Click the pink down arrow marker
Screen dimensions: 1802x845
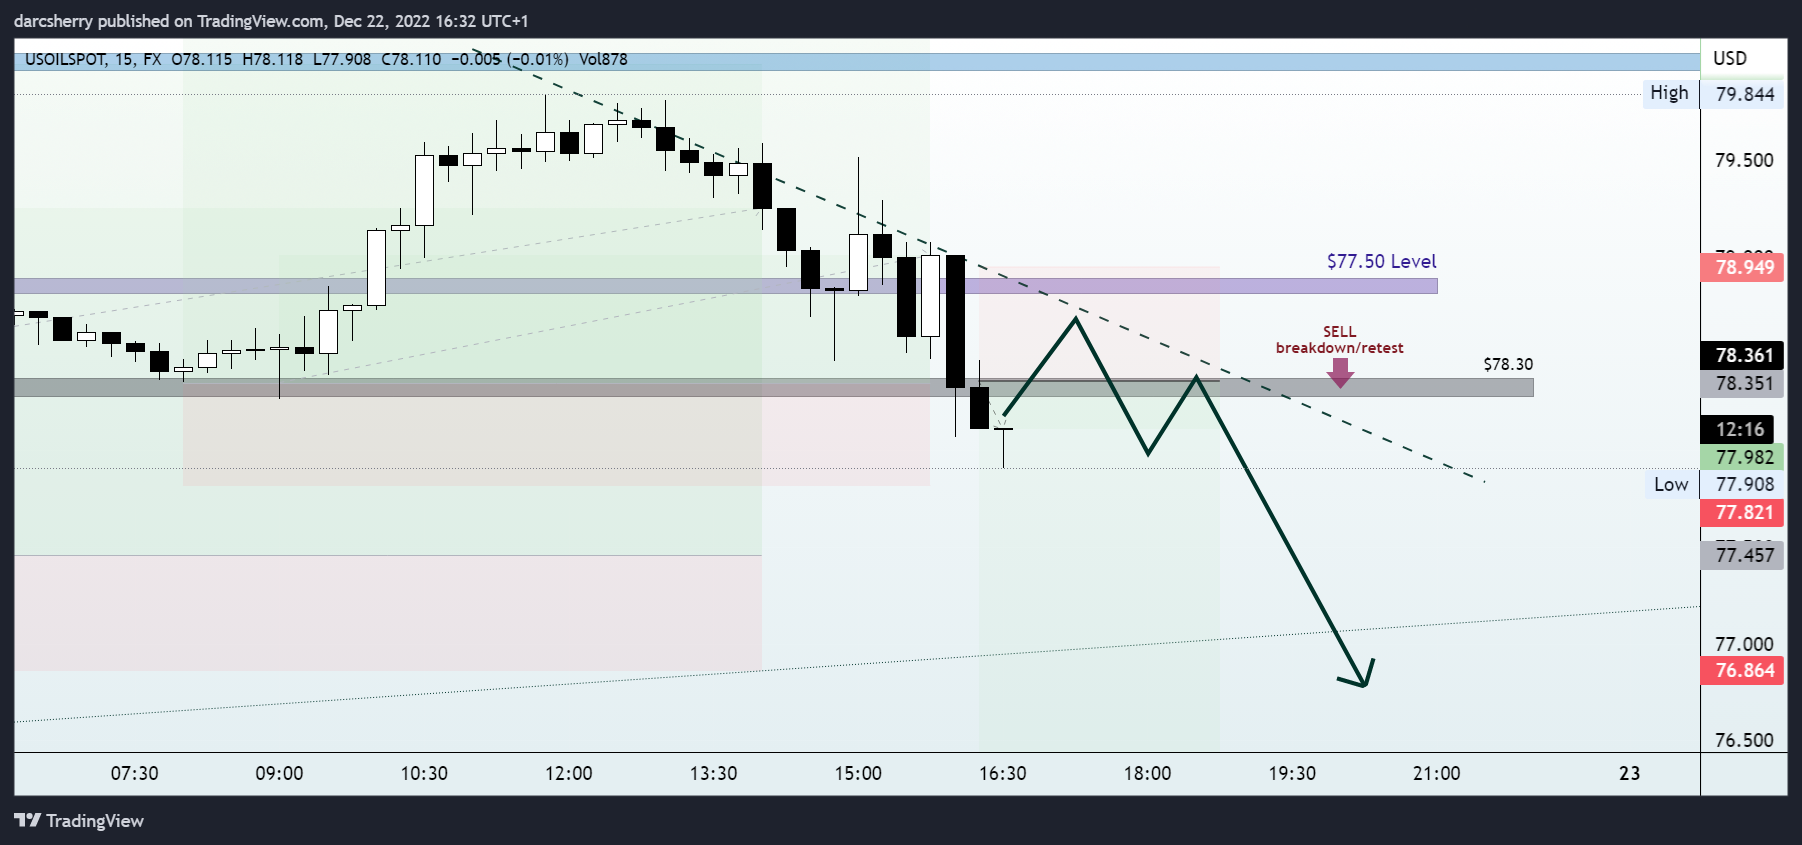[x=1340, y=373]
